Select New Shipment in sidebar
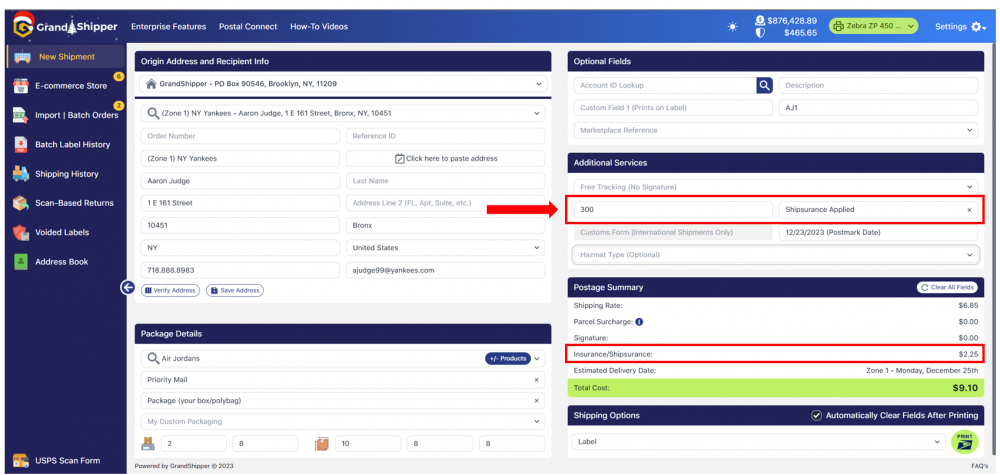This screenshot has width=1000, height=475. pos(66,57)
